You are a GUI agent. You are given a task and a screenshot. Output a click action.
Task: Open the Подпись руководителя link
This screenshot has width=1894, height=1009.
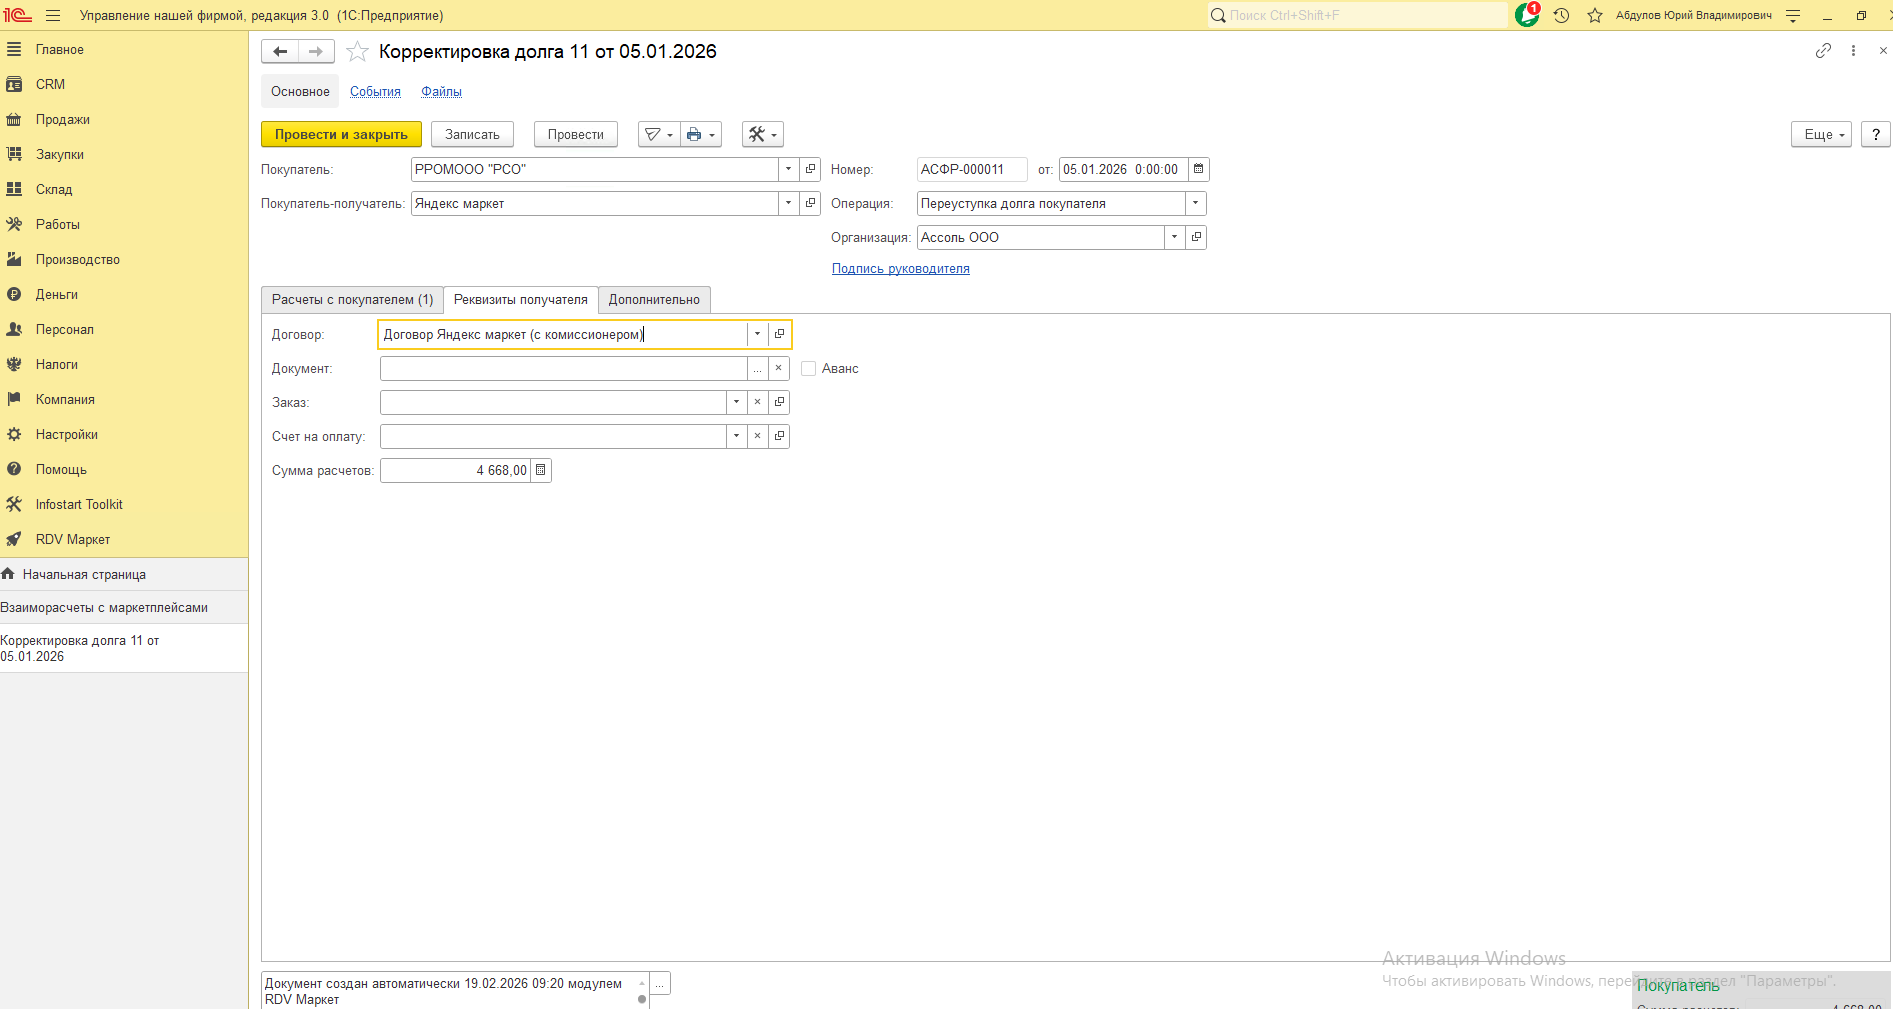[900, 269]
